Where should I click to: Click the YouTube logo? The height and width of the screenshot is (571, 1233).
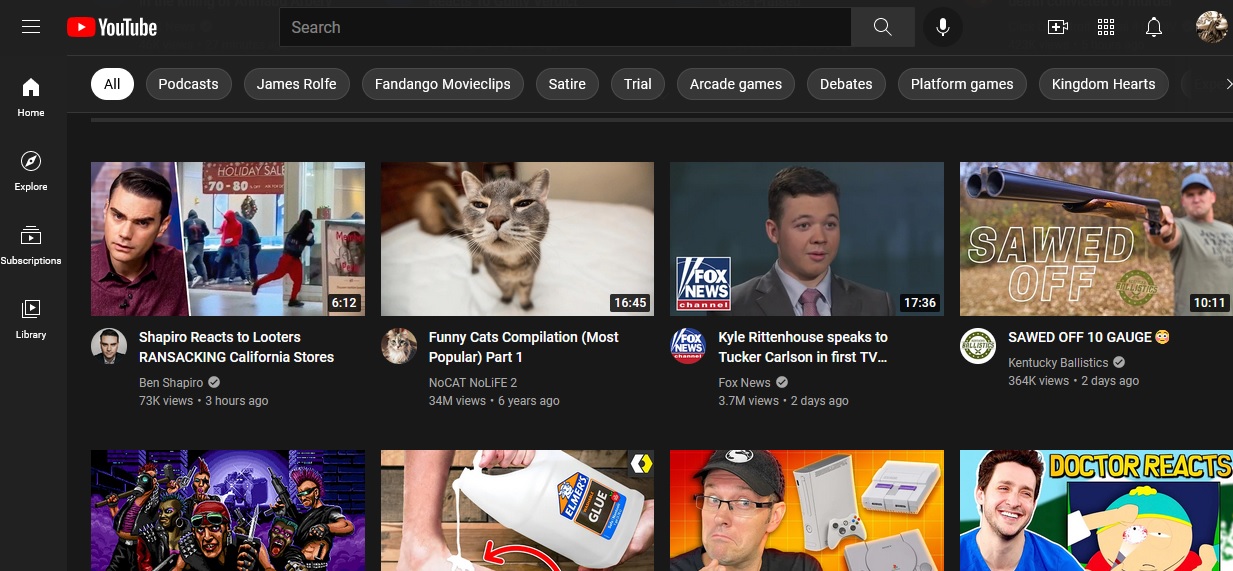pos(112,27)
